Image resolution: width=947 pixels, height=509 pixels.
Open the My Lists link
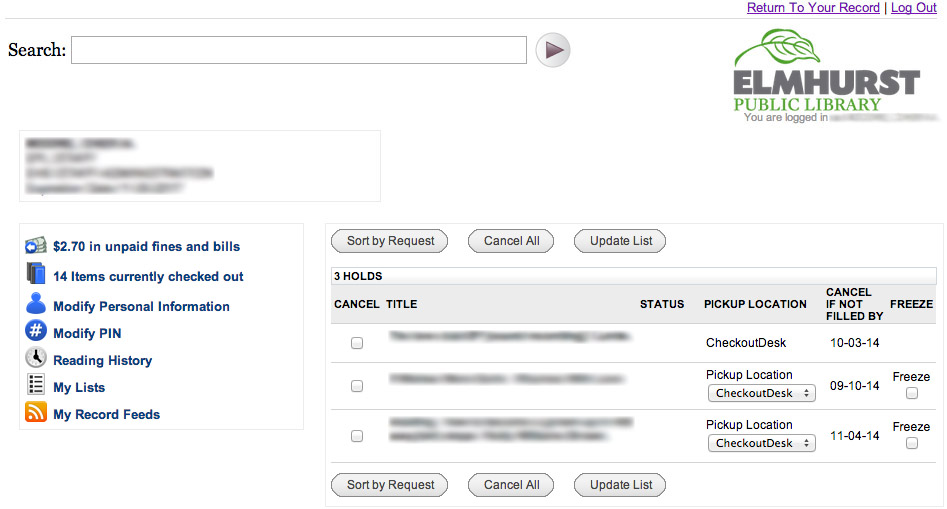[79, 388]
